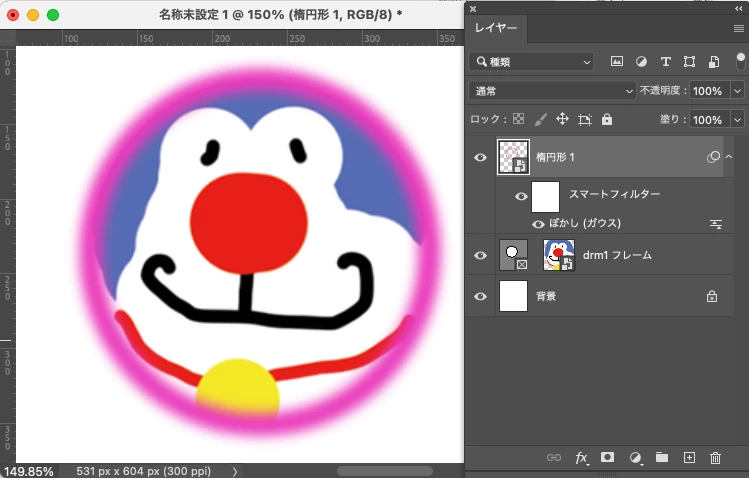Select the 楕円形 1 layer name
This screenshot has height=478, width=749.
(555, 157)
